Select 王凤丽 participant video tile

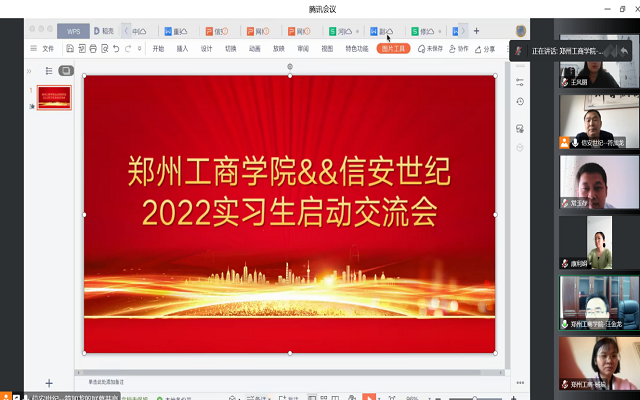coord(599,61)
